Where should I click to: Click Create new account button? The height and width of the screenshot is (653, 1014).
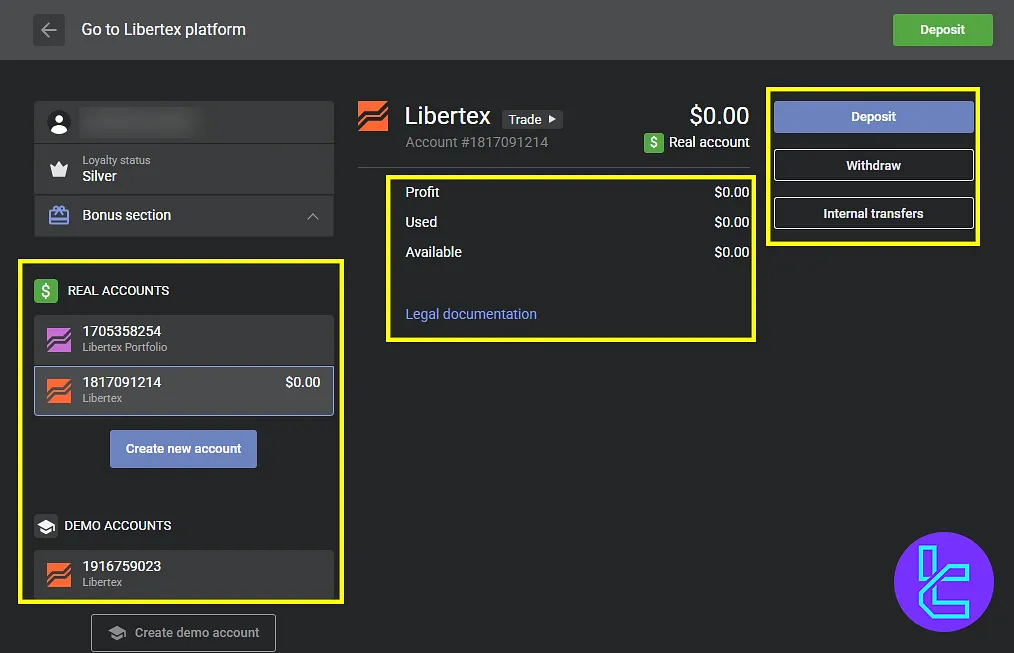point(184,449)
